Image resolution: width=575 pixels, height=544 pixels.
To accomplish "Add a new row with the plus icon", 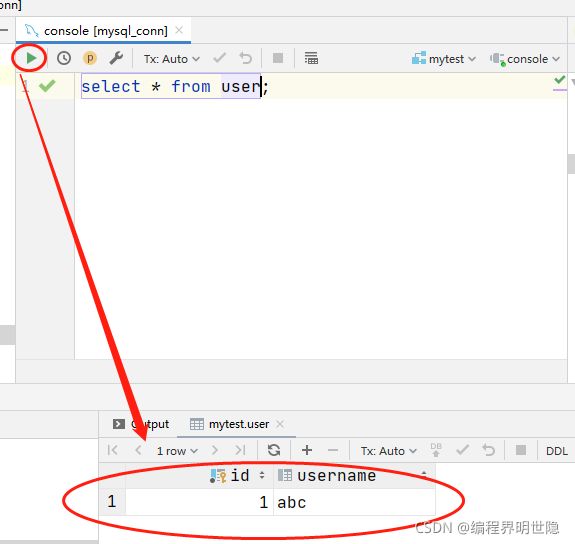I will [307, 450].
